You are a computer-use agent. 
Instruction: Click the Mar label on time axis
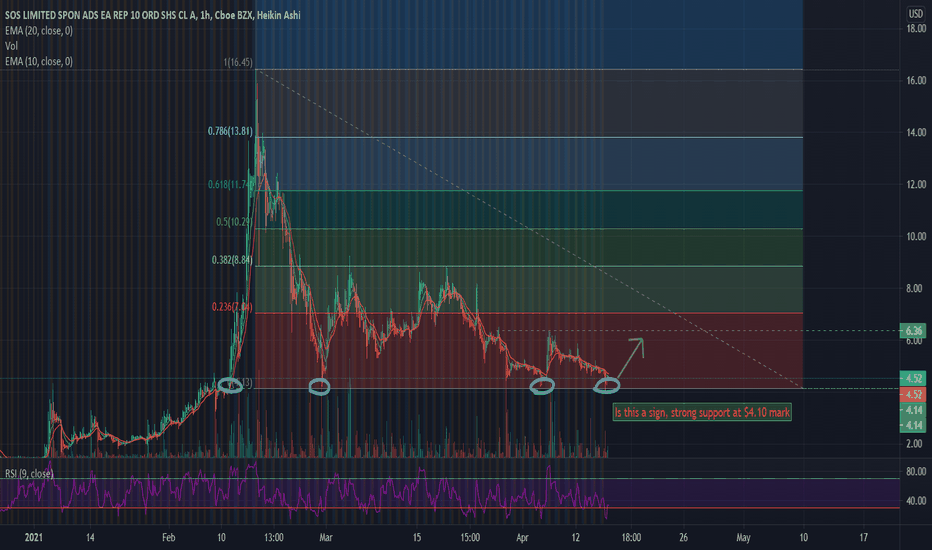[326, 538]
